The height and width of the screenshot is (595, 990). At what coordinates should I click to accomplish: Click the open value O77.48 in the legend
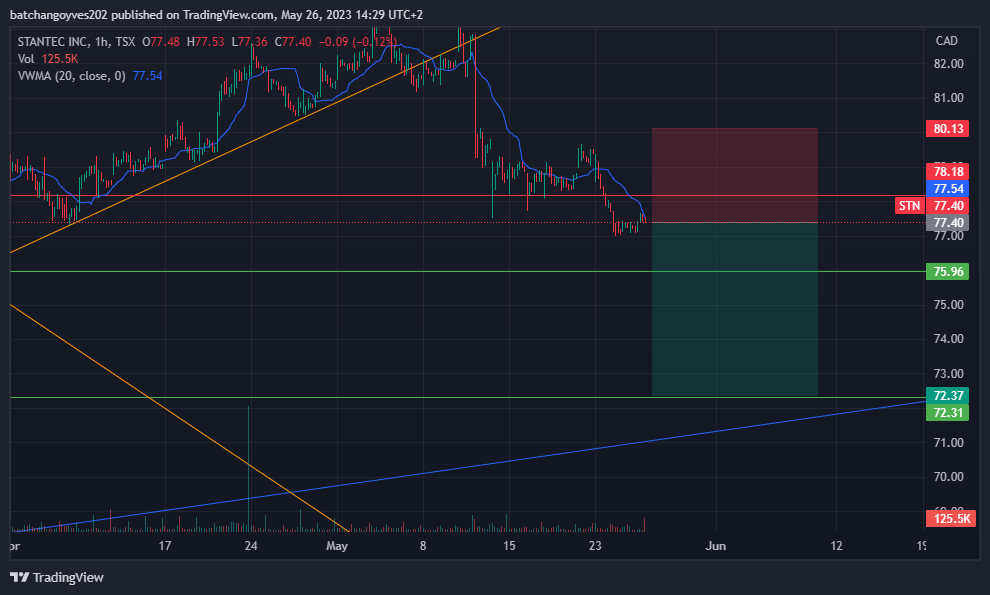point(161,42)
